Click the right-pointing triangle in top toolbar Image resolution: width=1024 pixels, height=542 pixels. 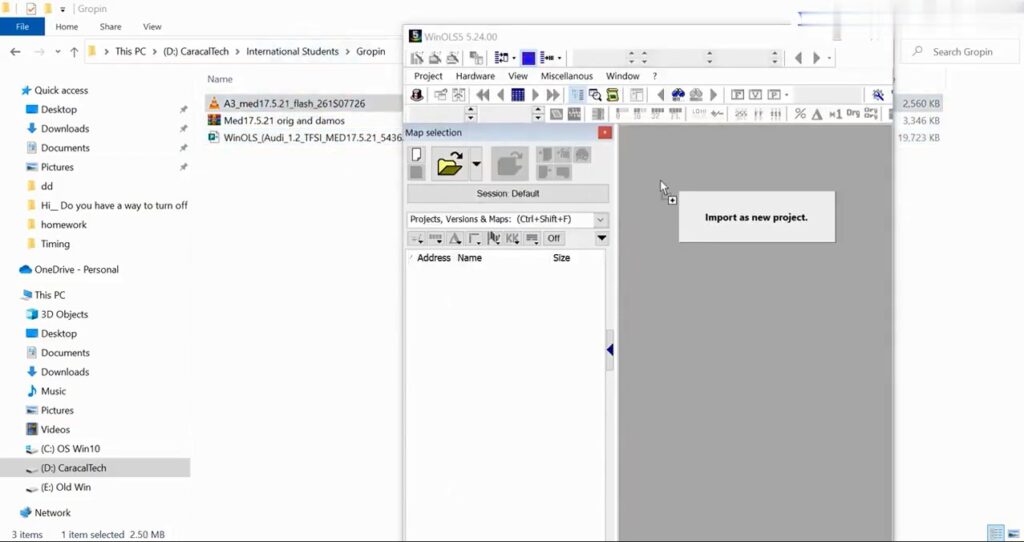[816, 58]
